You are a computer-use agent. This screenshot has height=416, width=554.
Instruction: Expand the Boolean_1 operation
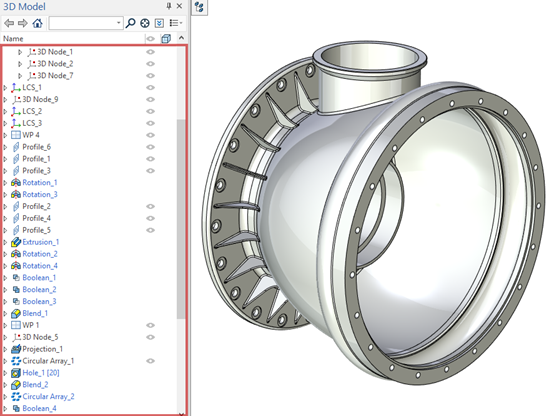(5, 278)
